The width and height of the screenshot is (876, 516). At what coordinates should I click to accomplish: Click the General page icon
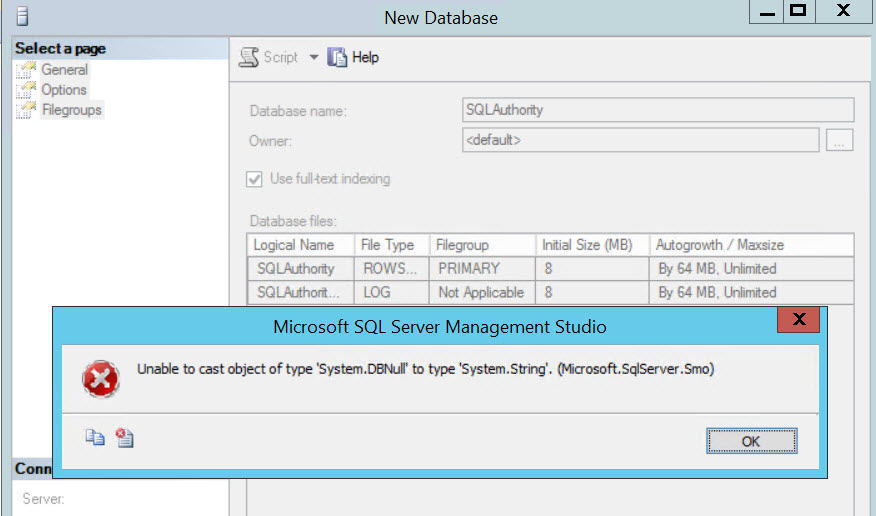[26, 70]
